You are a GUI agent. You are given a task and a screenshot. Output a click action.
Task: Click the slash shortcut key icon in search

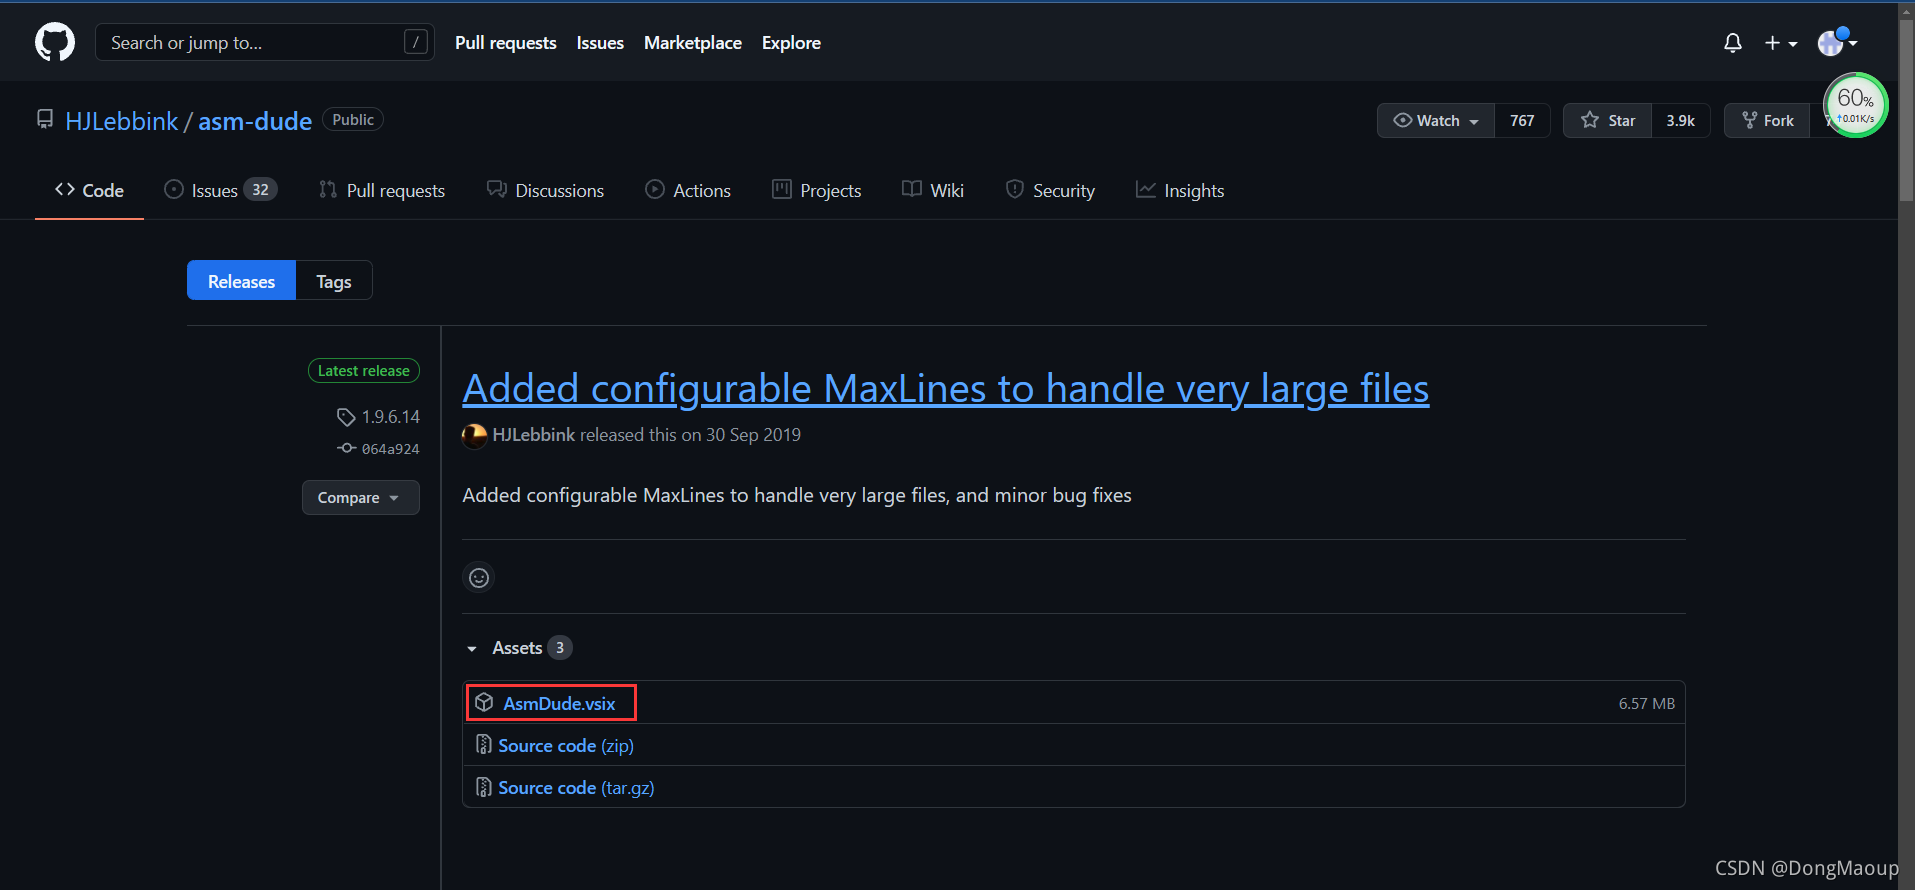coord(416,42)
